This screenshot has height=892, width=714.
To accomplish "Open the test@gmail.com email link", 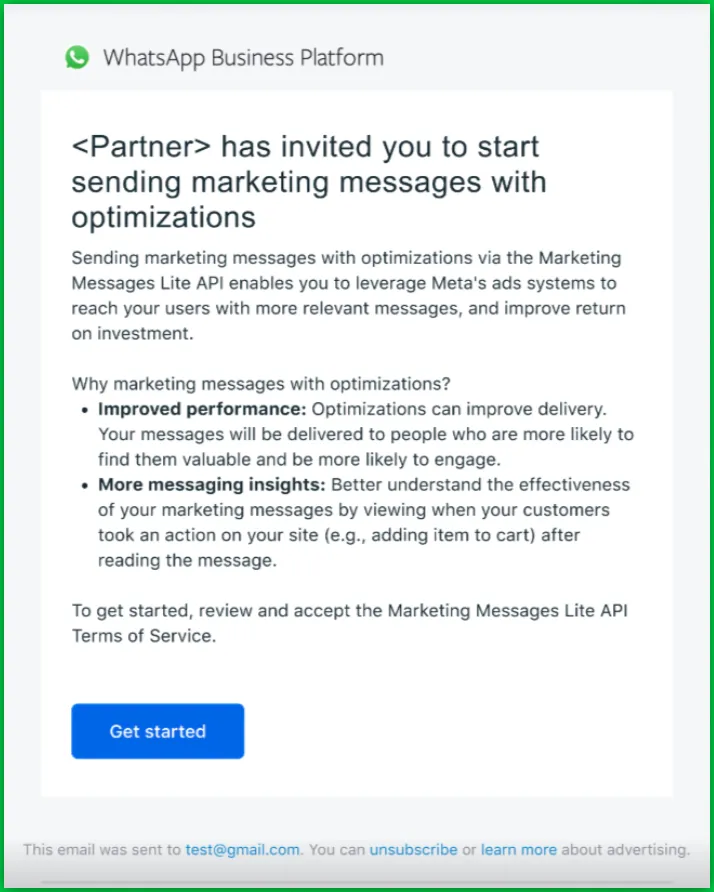I will (242, 850).
